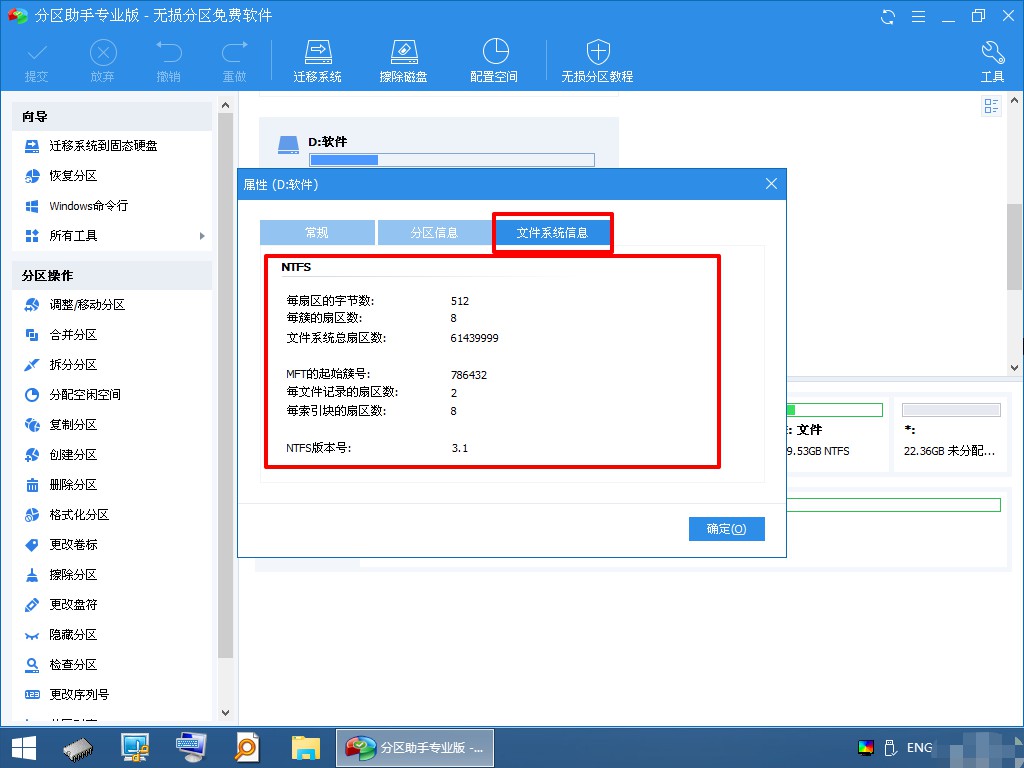Switch to the 分区信息 tab

point(434,232)
